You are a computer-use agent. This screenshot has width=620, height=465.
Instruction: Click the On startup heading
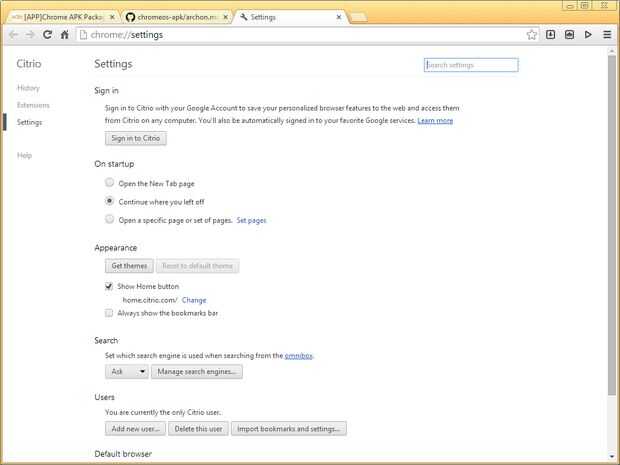click(x=114, y=164)
